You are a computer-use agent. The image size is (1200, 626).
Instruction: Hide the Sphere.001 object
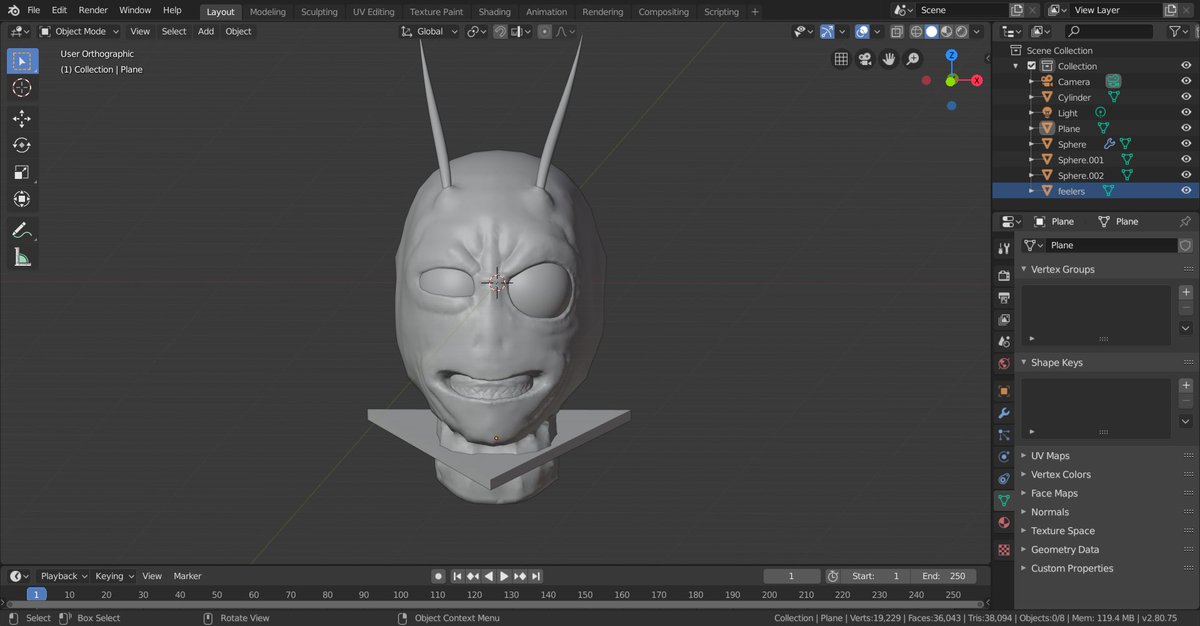click(x=1186, y=159)
